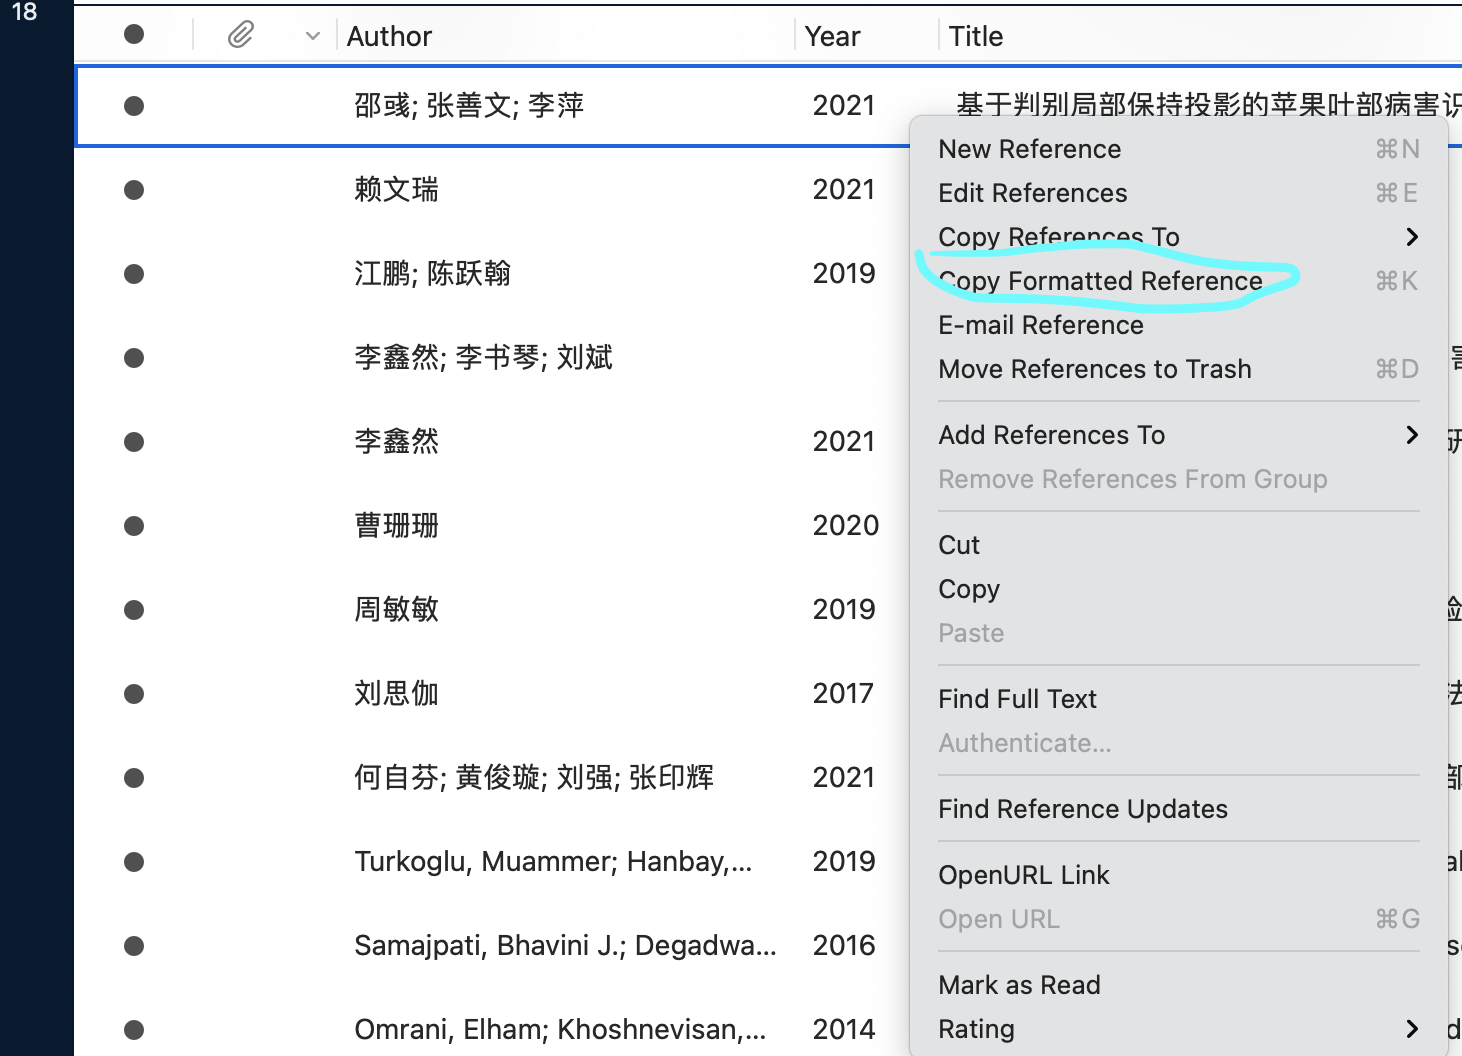This screenshot has height=1056, width=1462.
Task: Toggle read status for 邵彧 reference
Action: 133,106
